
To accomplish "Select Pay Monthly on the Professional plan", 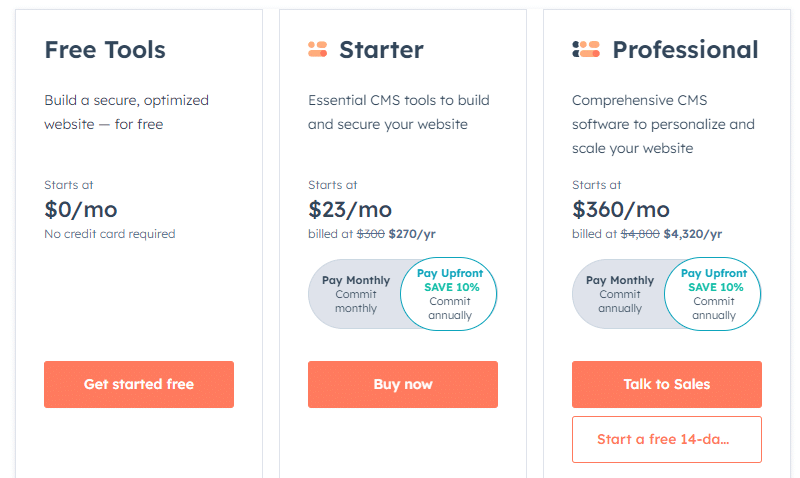I will pos(619,294).
